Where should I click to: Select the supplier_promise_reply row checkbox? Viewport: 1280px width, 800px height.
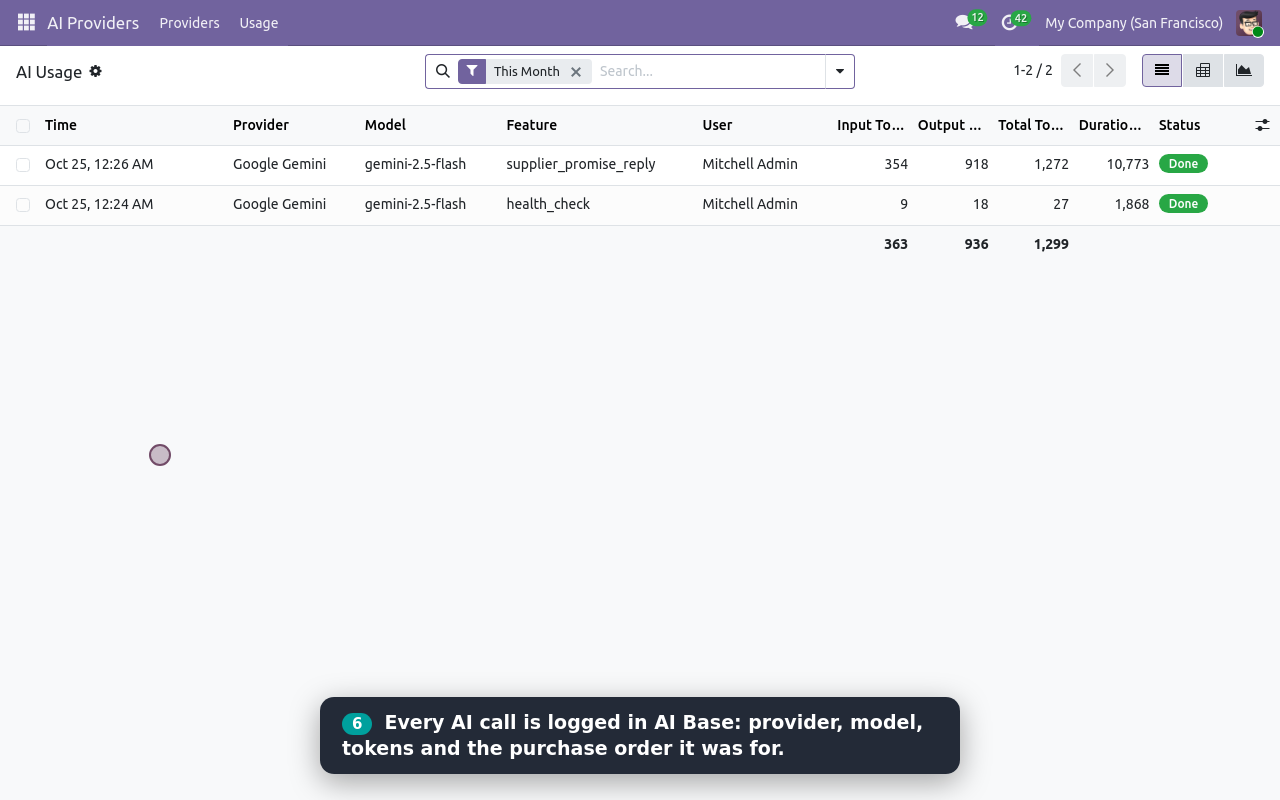tap(23, 165)
